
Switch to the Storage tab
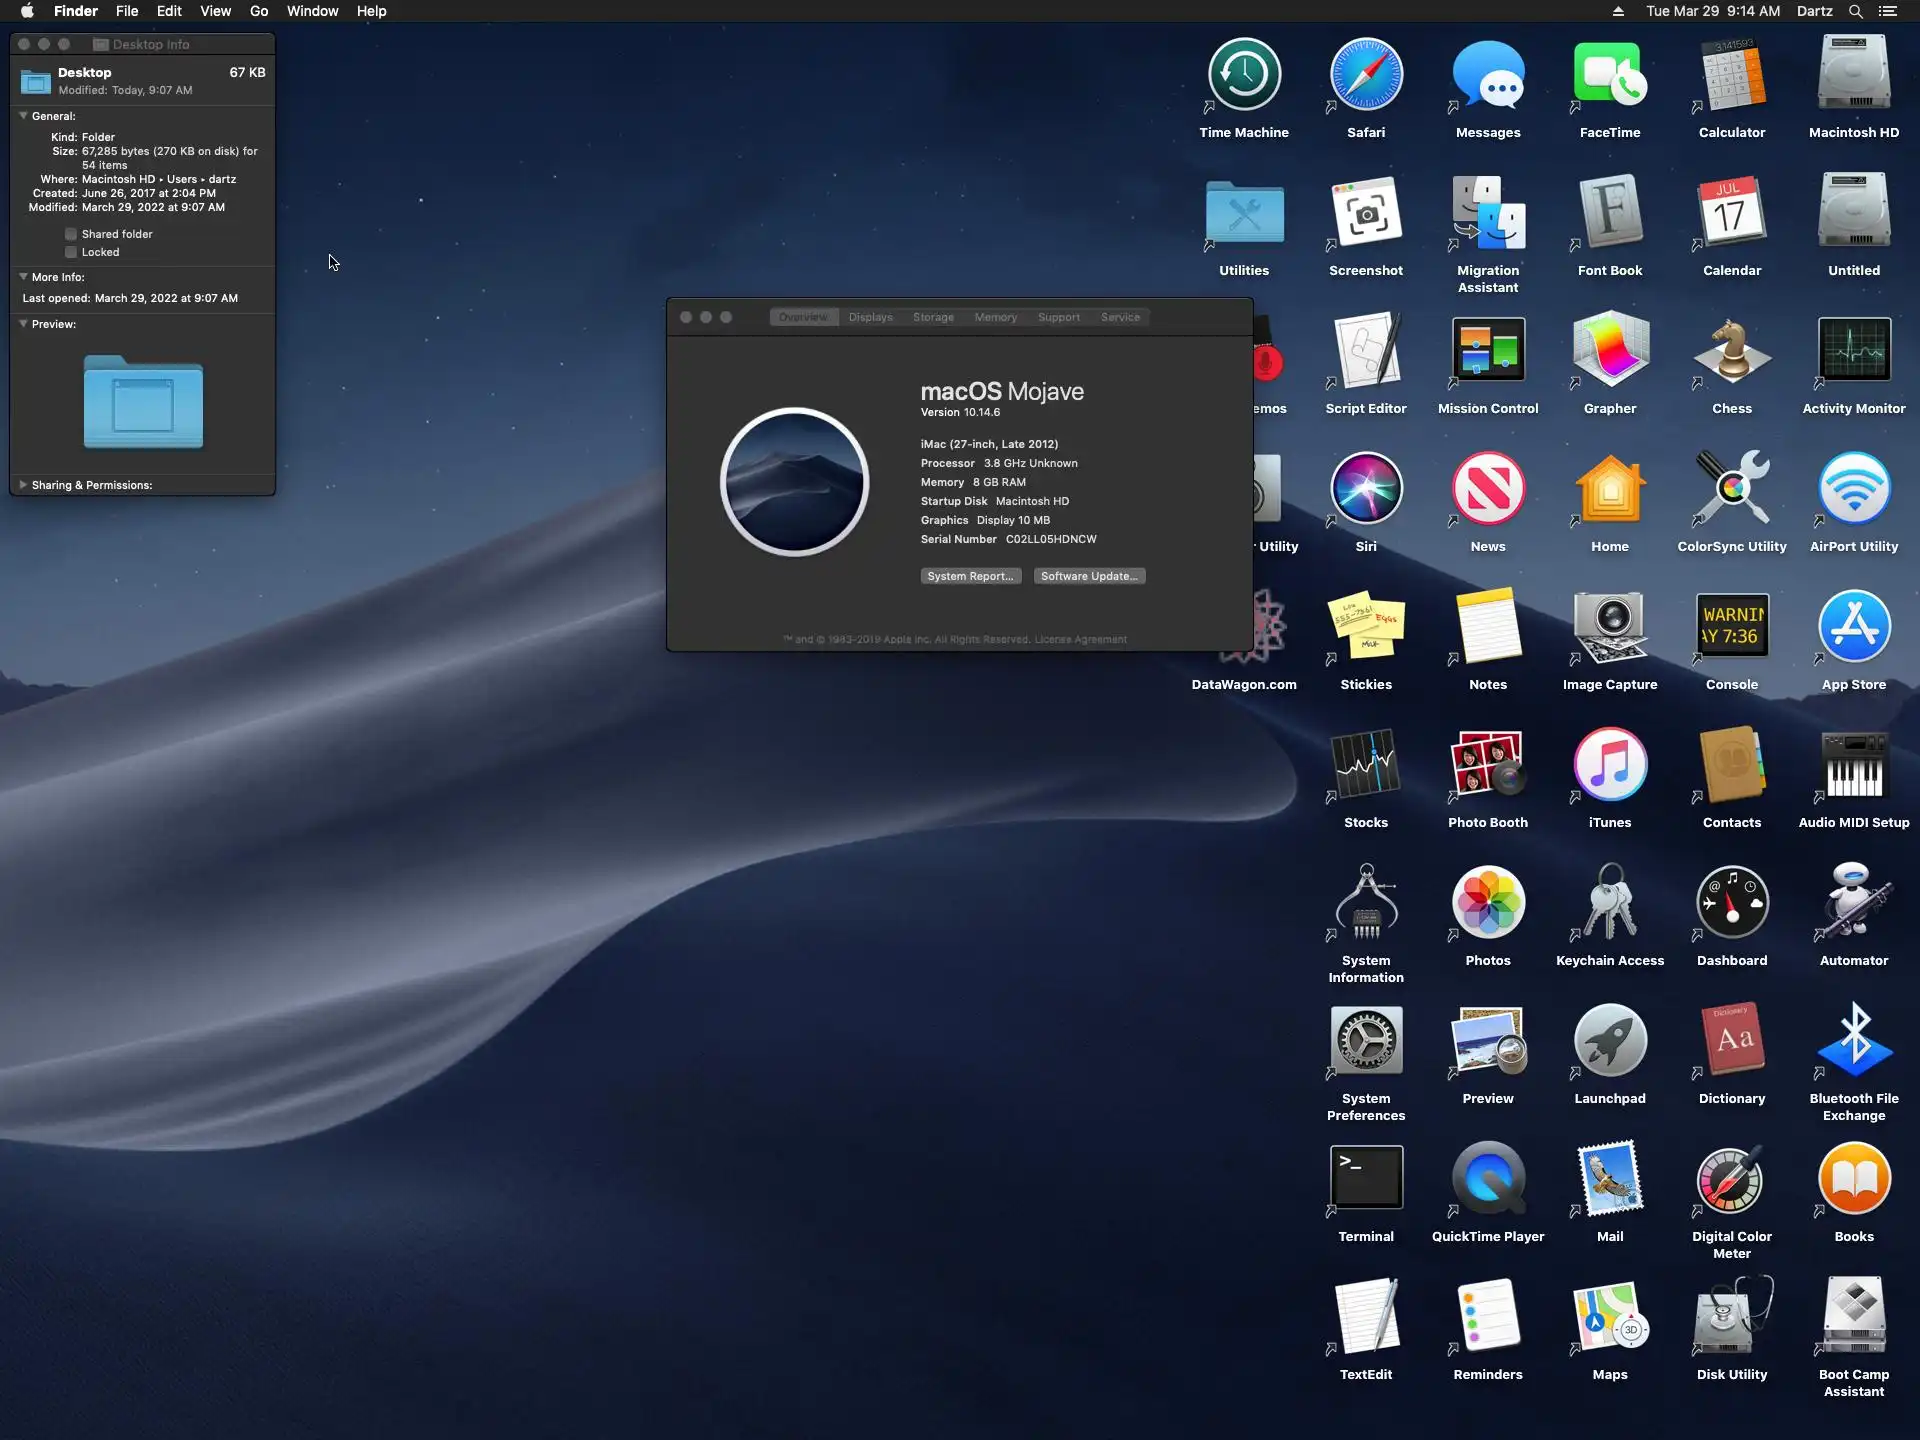tap(932, 317)
